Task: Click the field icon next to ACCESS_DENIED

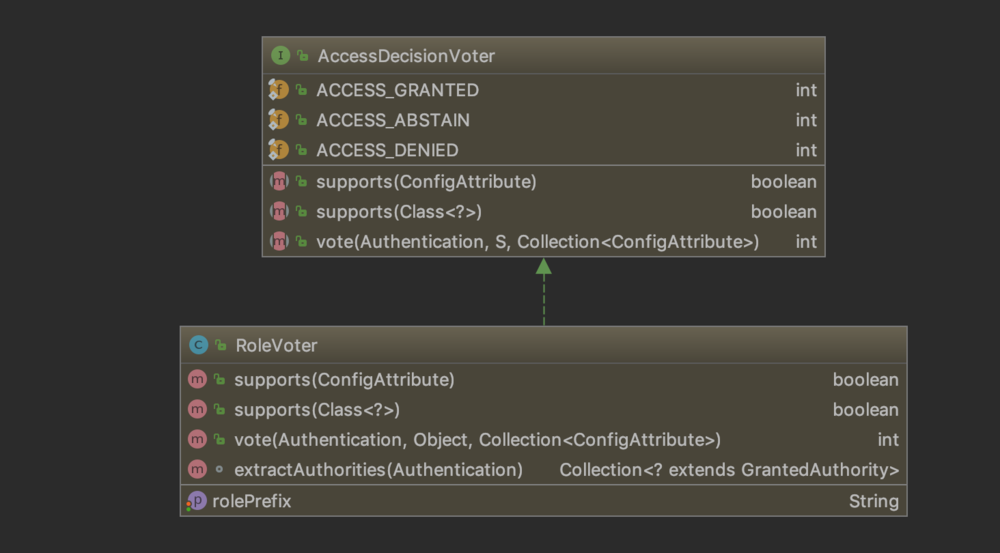Action: pyautogui.click(x=279, y=150)
